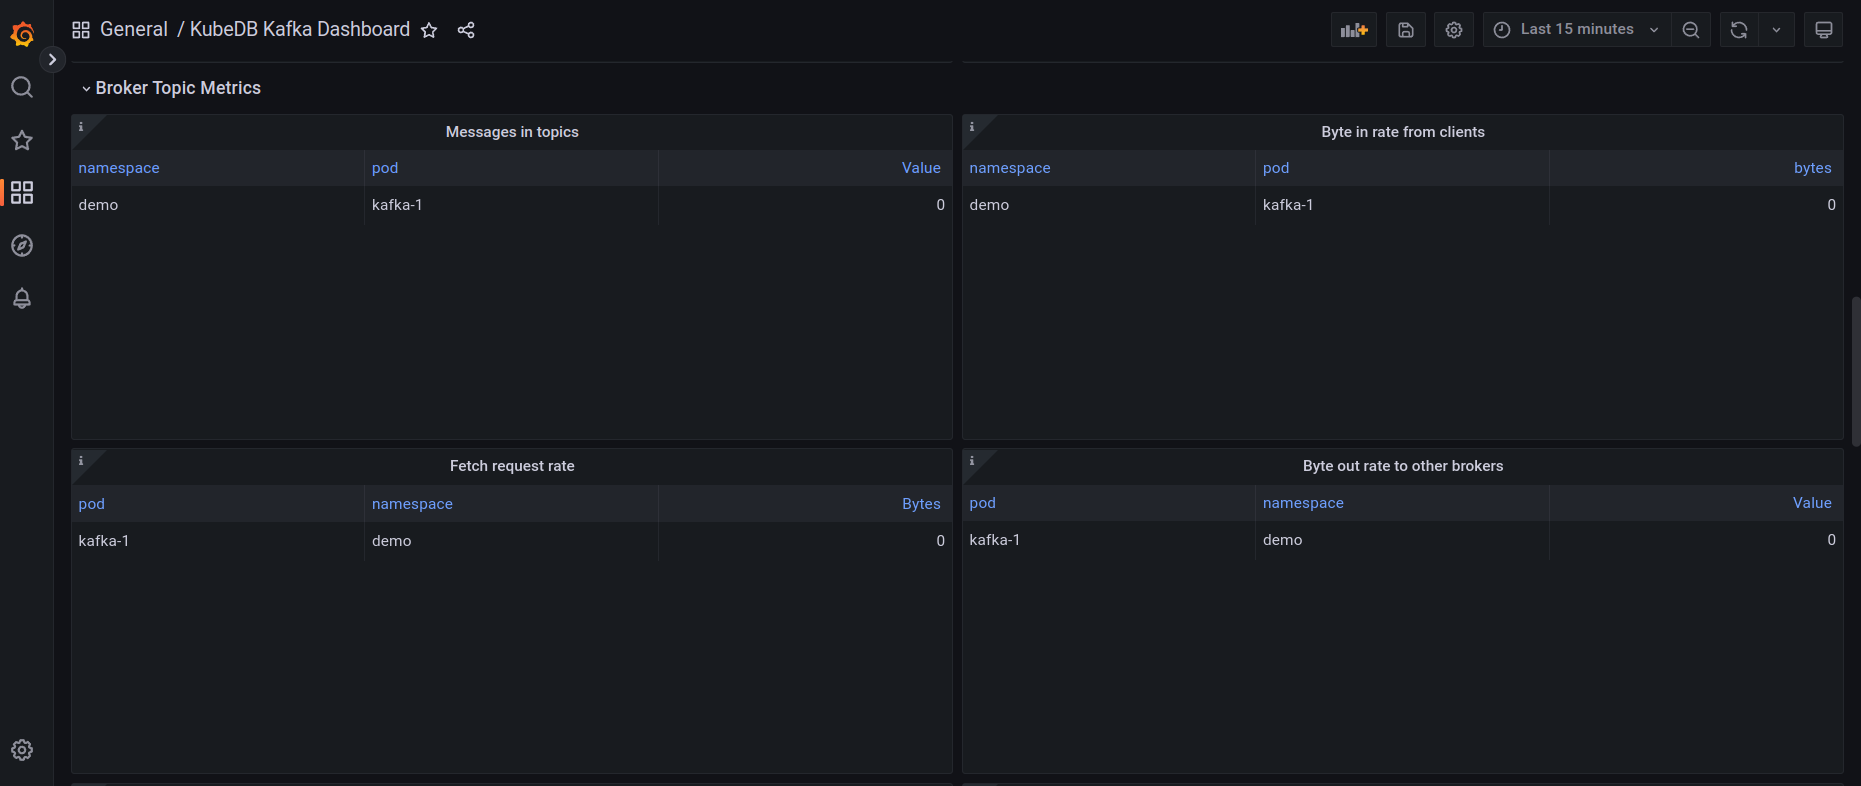
Task: Open the Dashboards sidebar icon
Action: [22, 193]
